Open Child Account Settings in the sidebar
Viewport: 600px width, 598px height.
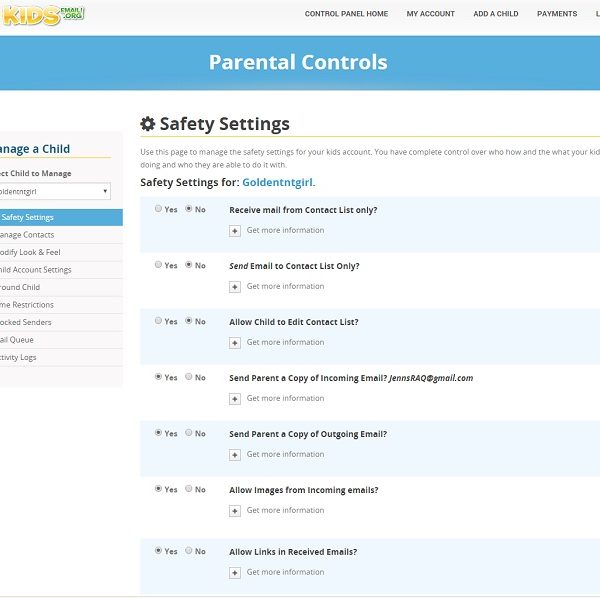[x=61, y=270]
